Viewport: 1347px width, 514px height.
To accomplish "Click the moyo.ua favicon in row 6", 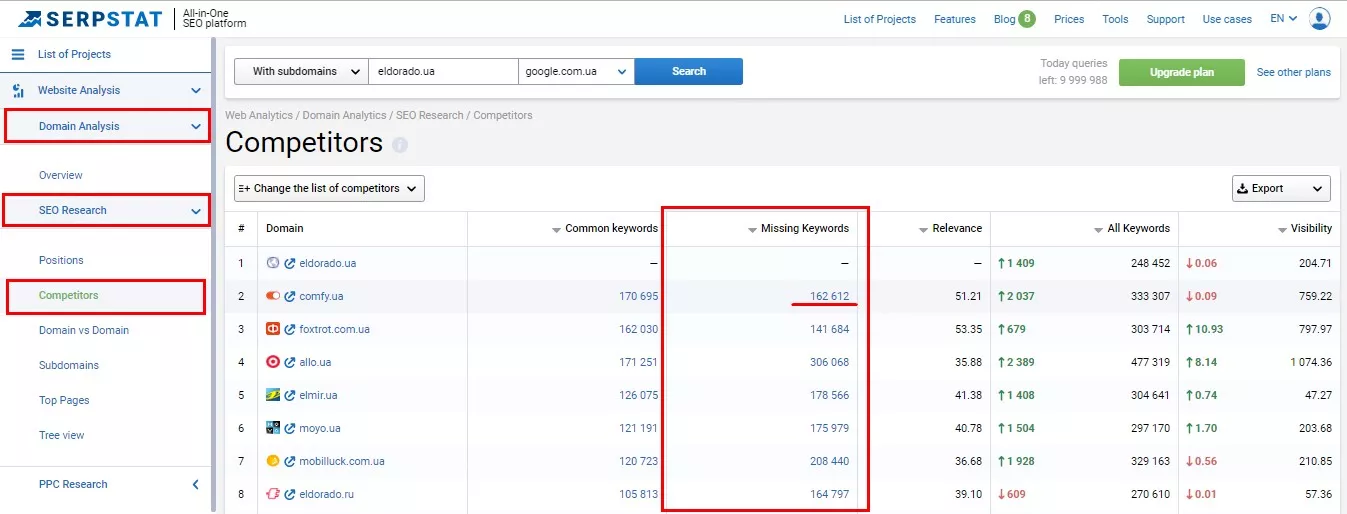I will (273, 428).
